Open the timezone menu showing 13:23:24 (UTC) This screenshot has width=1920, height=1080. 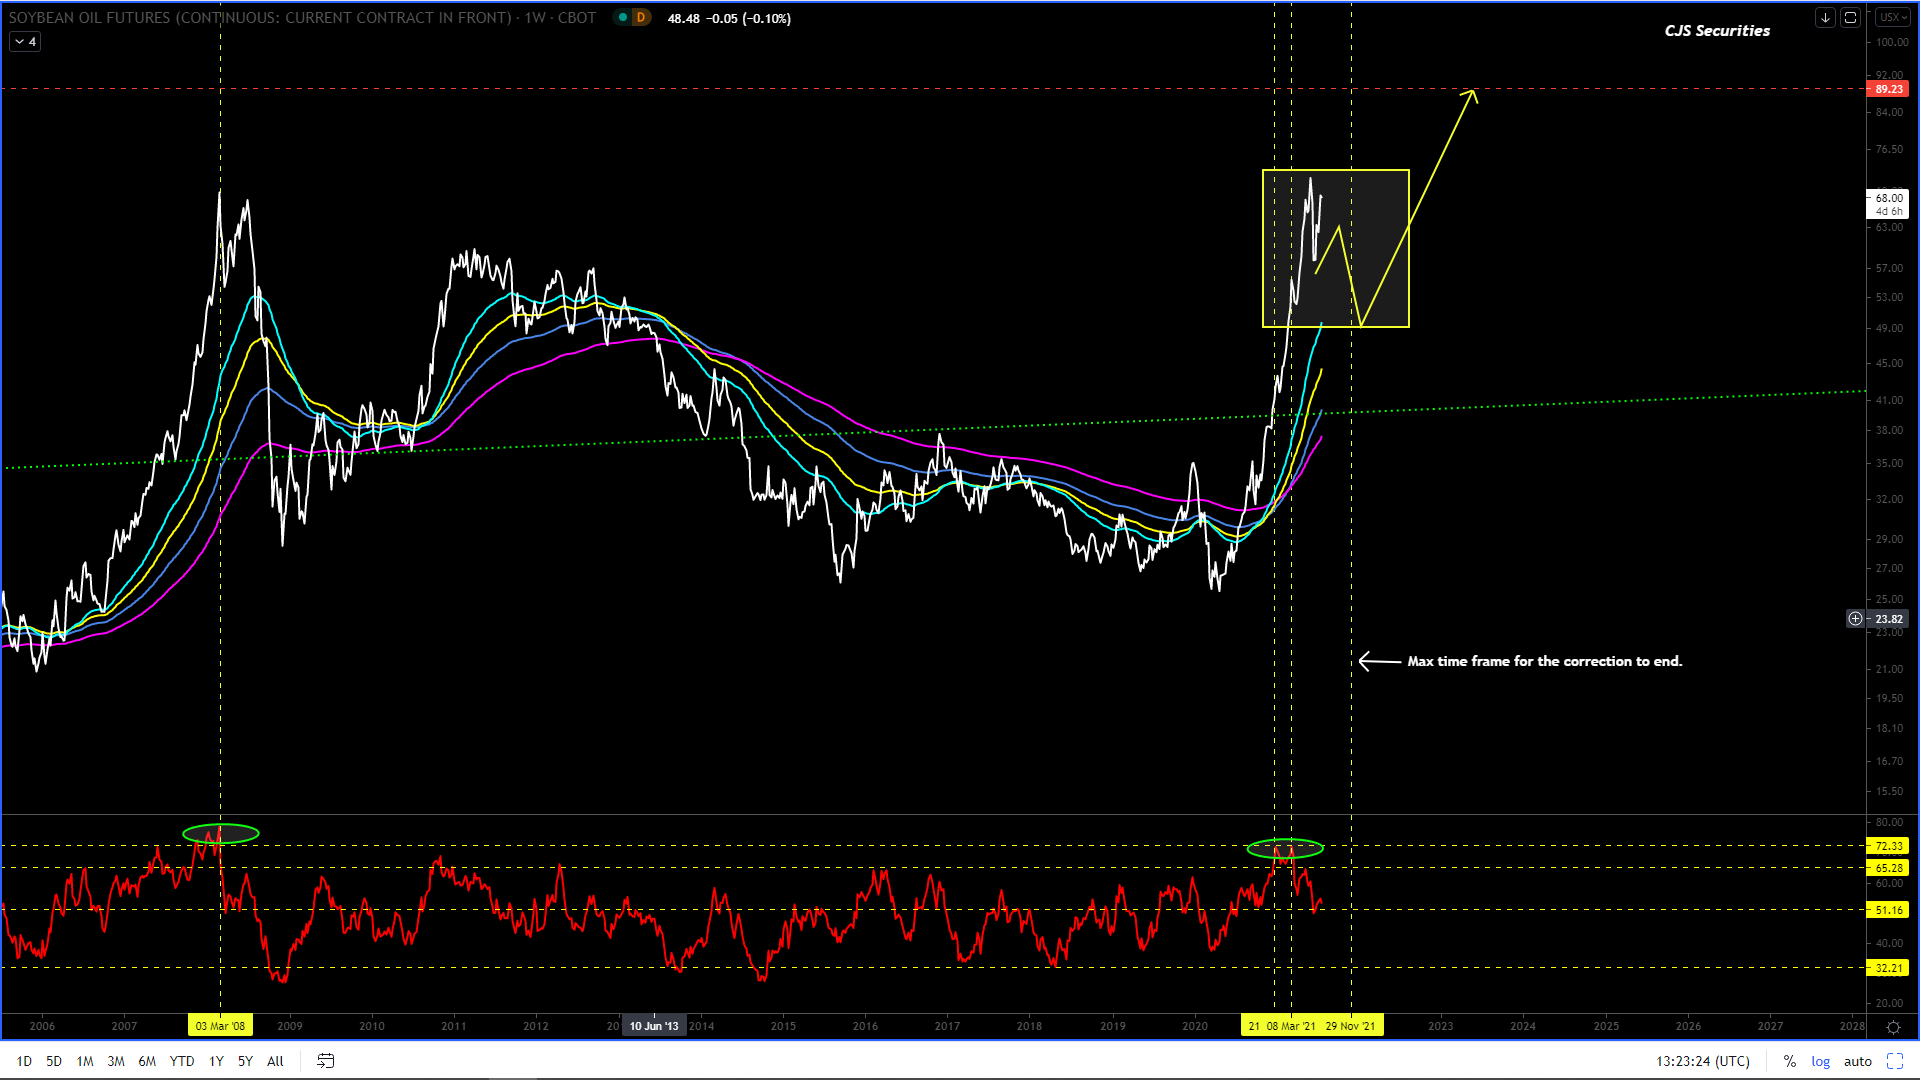point(1702,1061)
